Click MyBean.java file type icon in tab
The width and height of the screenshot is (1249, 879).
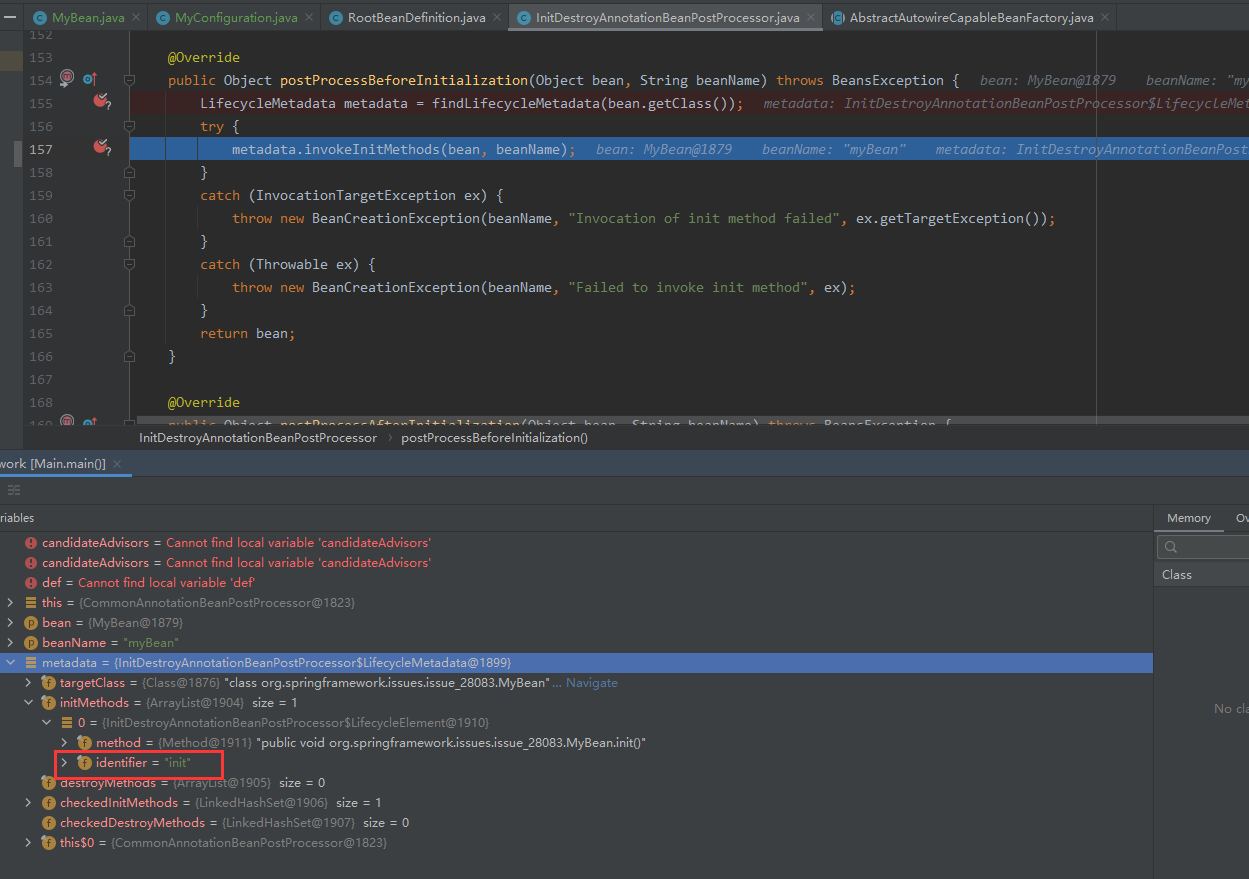[x=40, y=19]
